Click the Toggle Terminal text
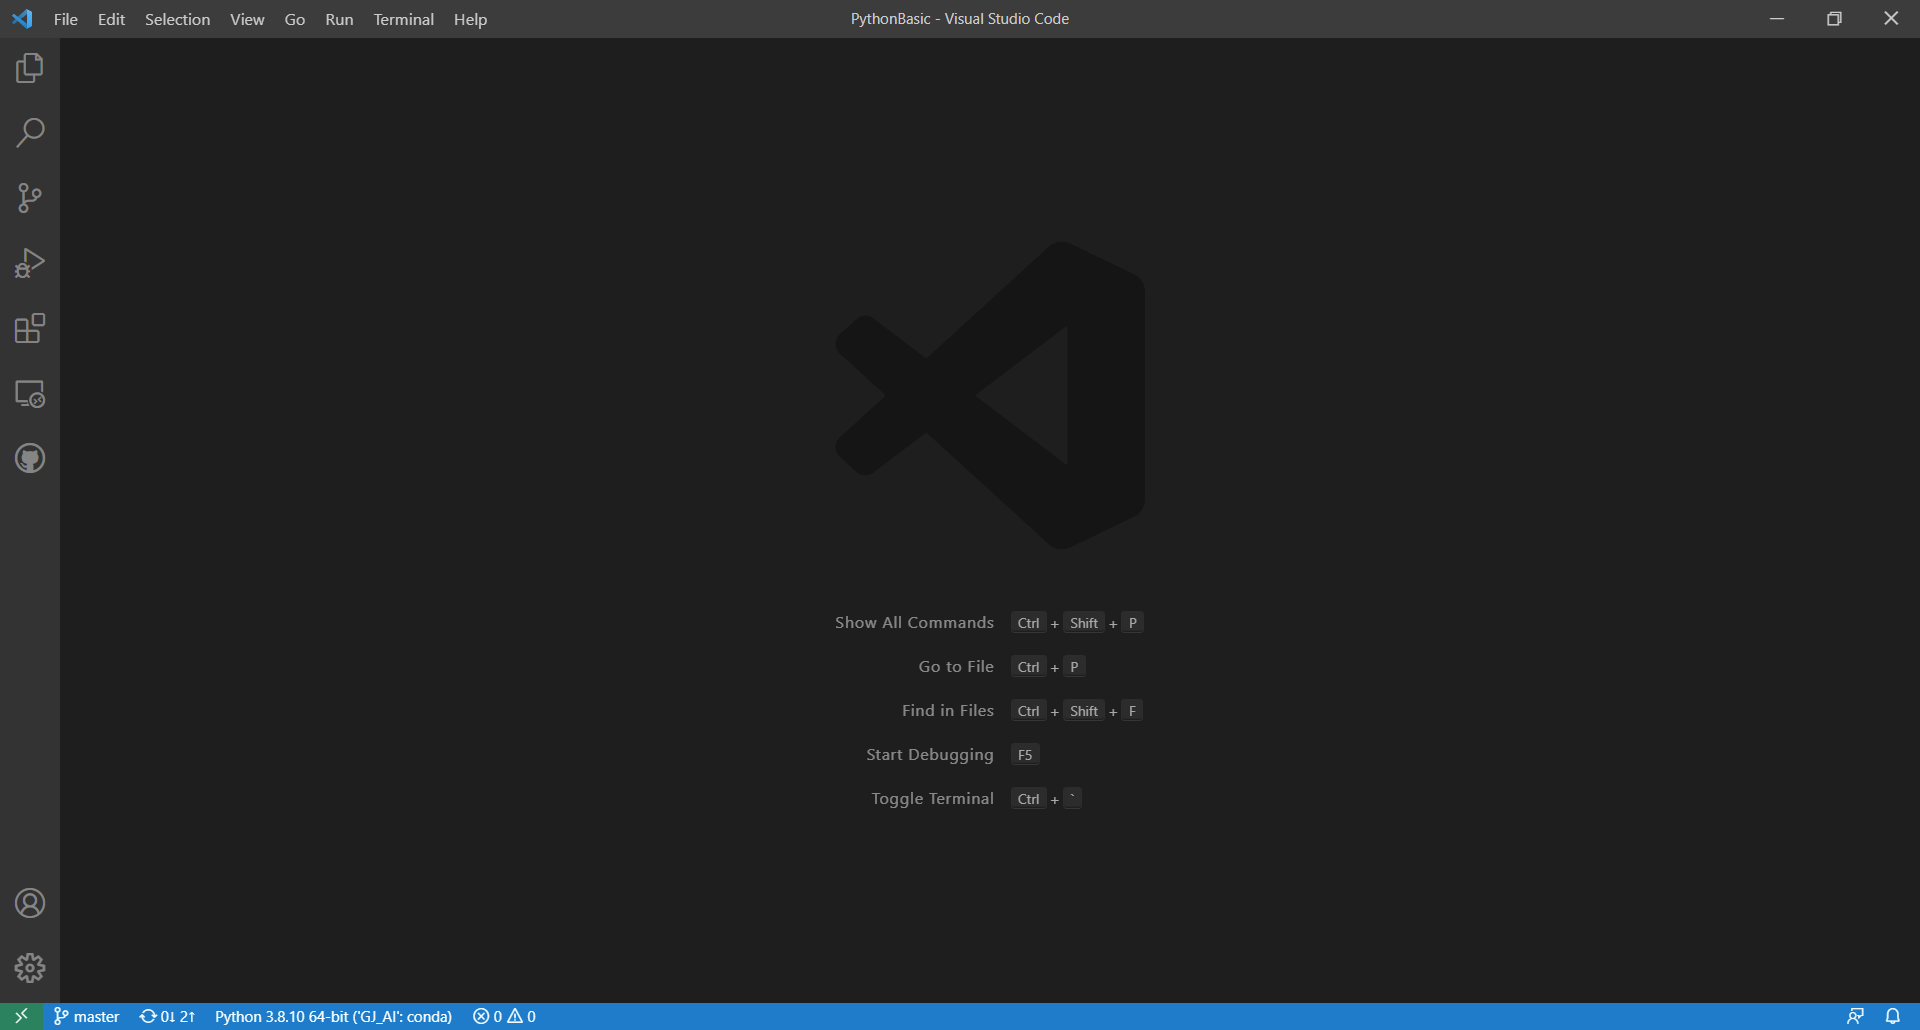 pos(932,799)
